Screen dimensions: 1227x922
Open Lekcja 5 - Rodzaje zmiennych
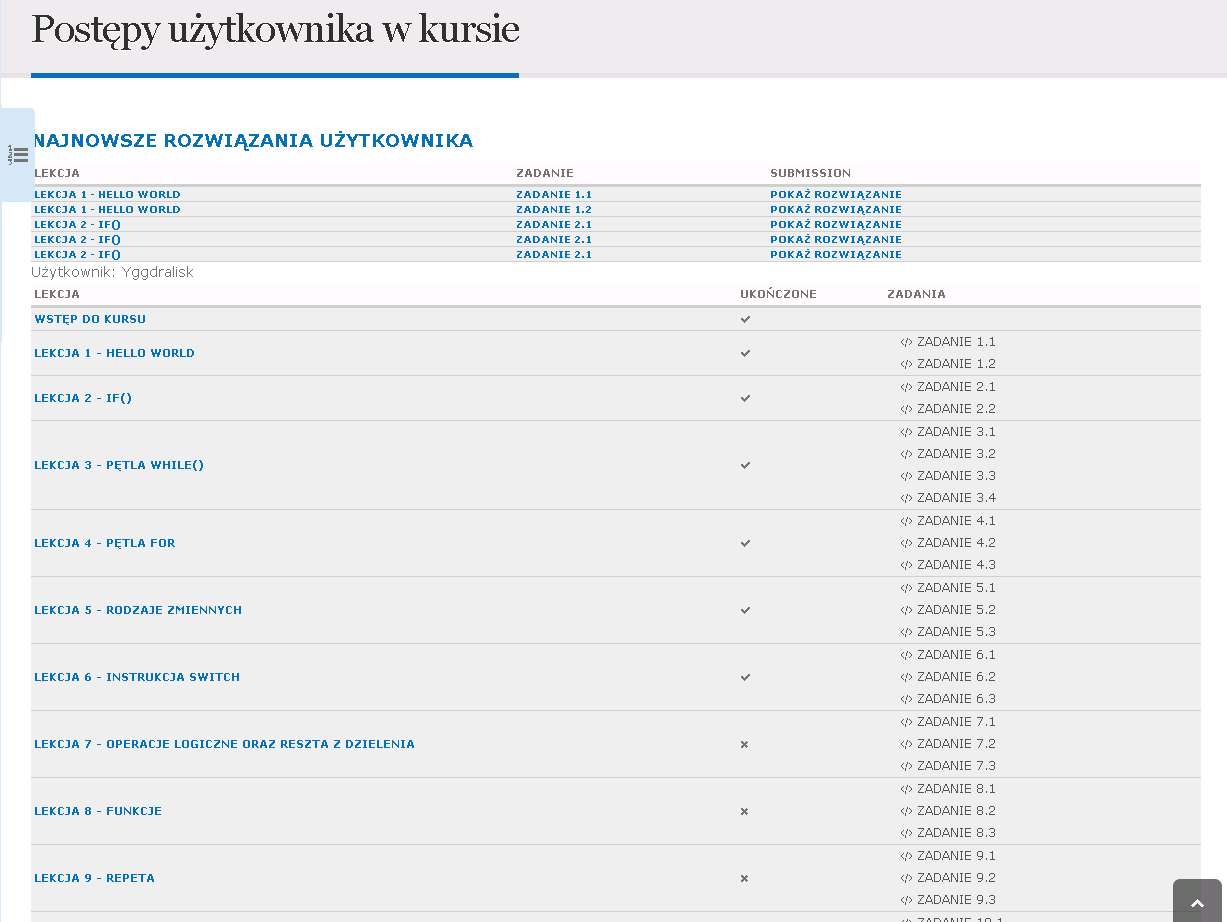coord(138,610)
